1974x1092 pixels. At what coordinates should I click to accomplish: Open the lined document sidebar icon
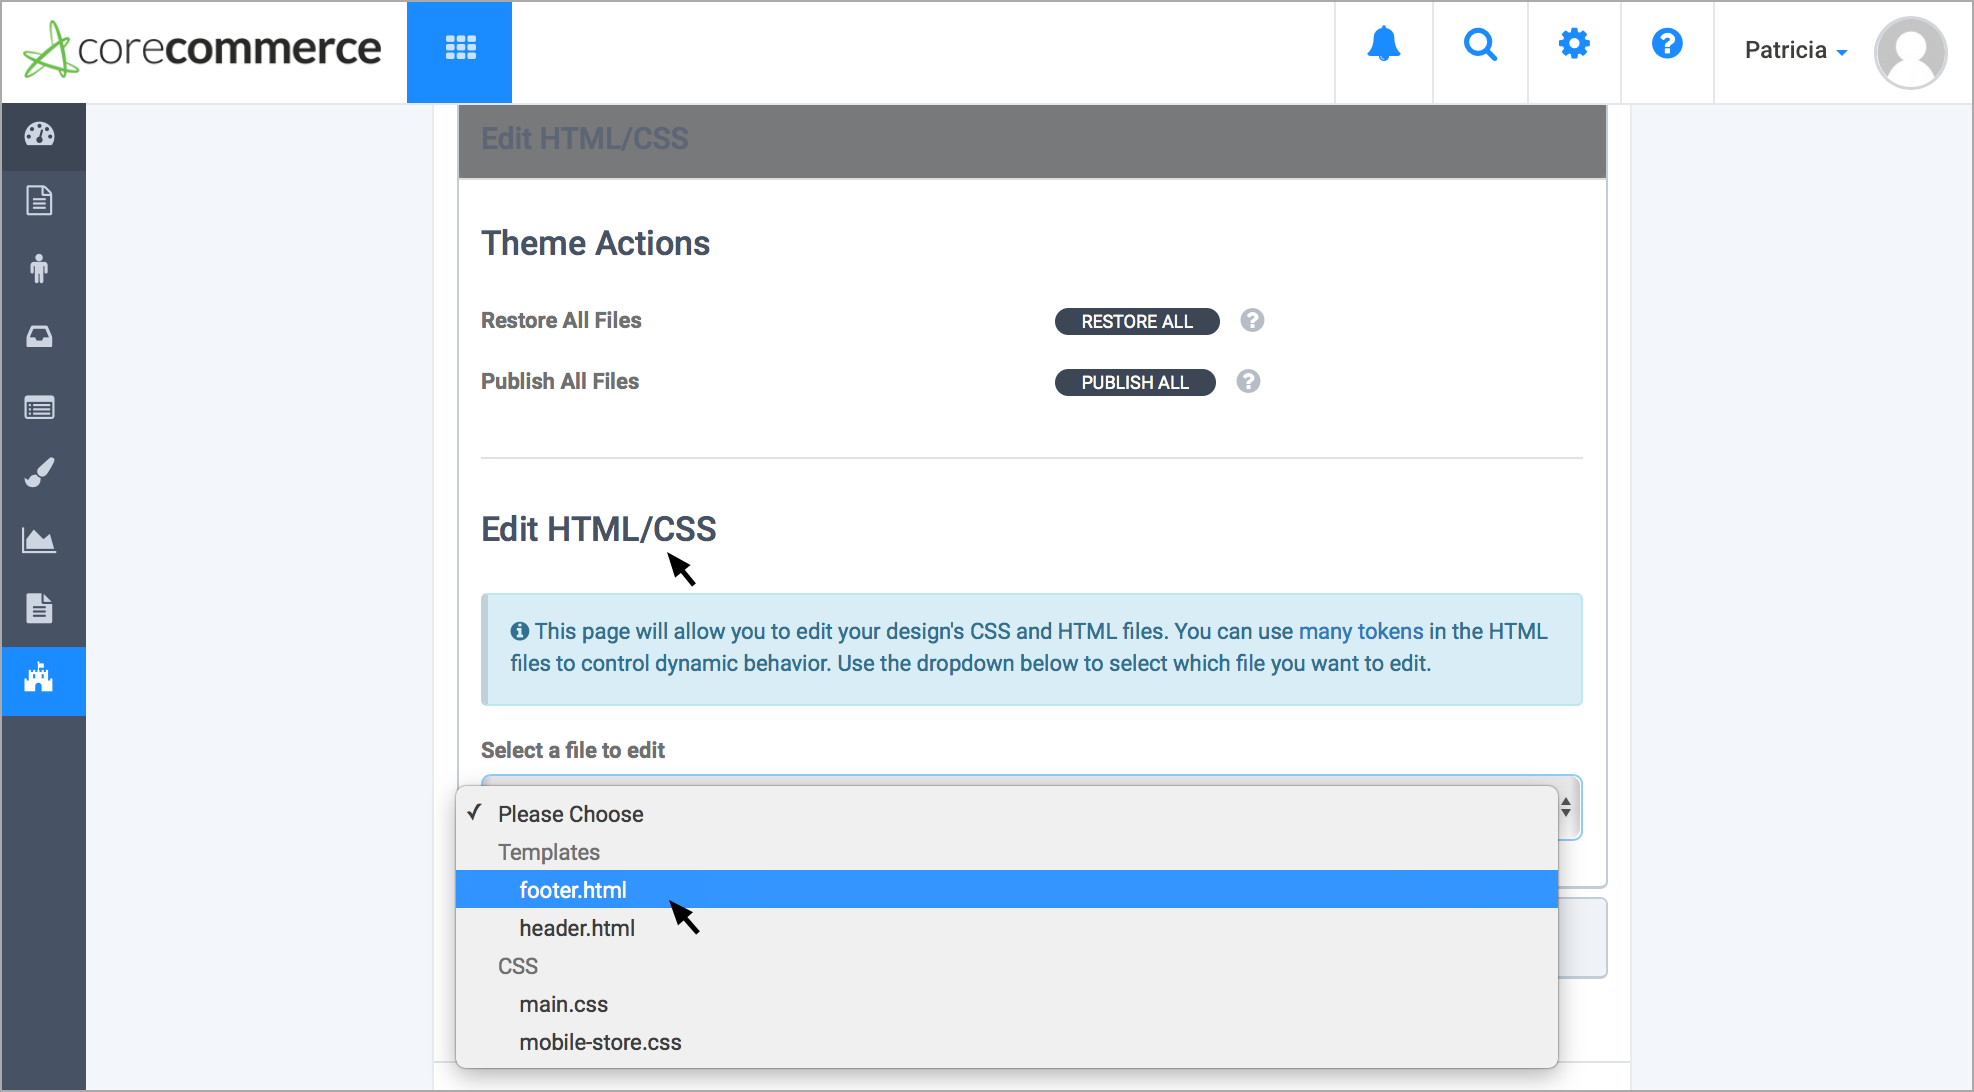[x=40, y=201]
